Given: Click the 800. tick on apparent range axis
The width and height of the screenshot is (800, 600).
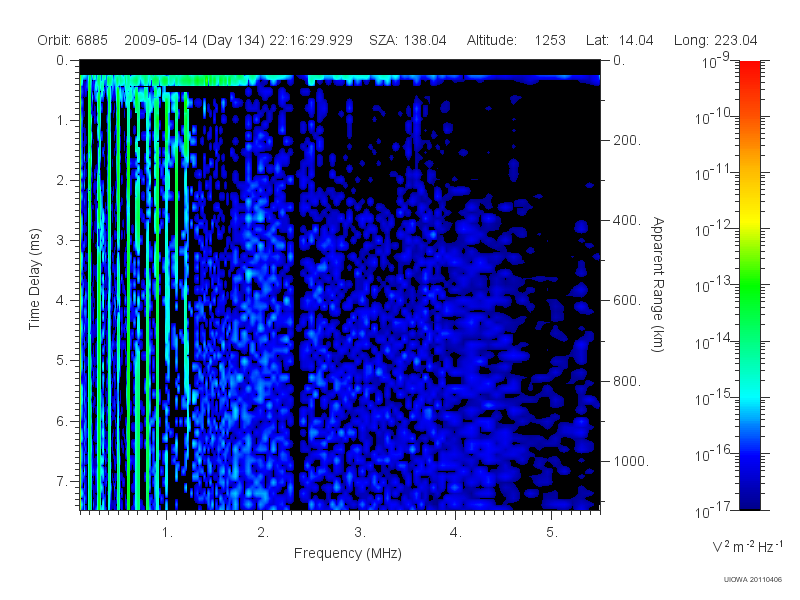Looking at the screenshot, I should coord(627,381).
